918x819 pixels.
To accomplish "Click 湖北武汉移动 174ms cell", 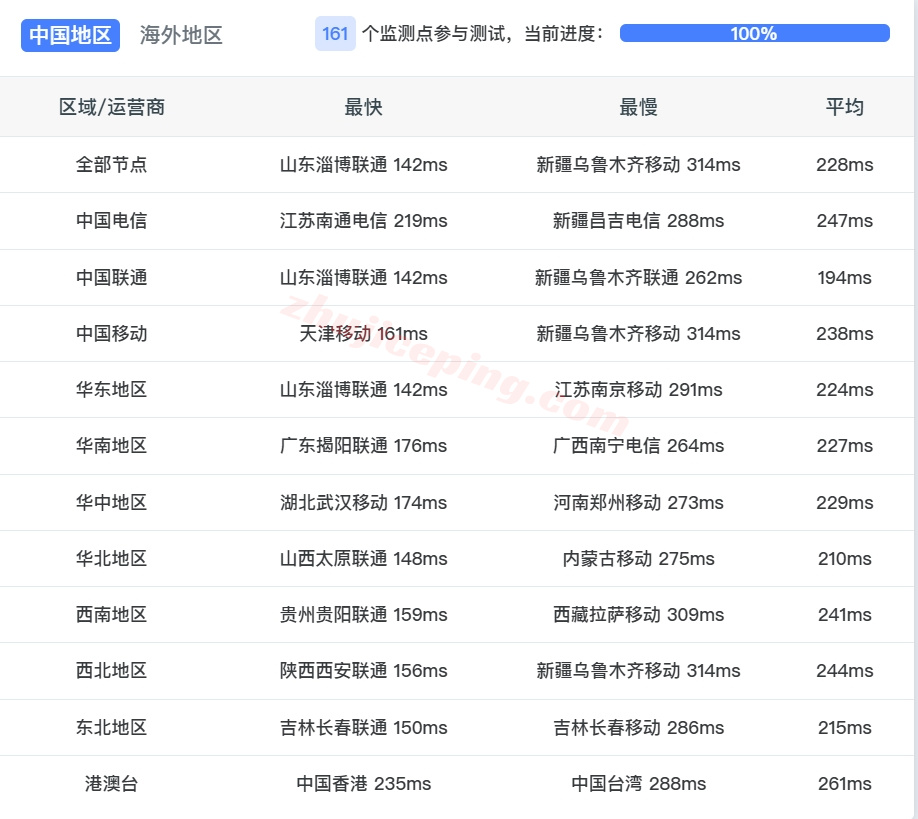I will click(x=363, y=502).
